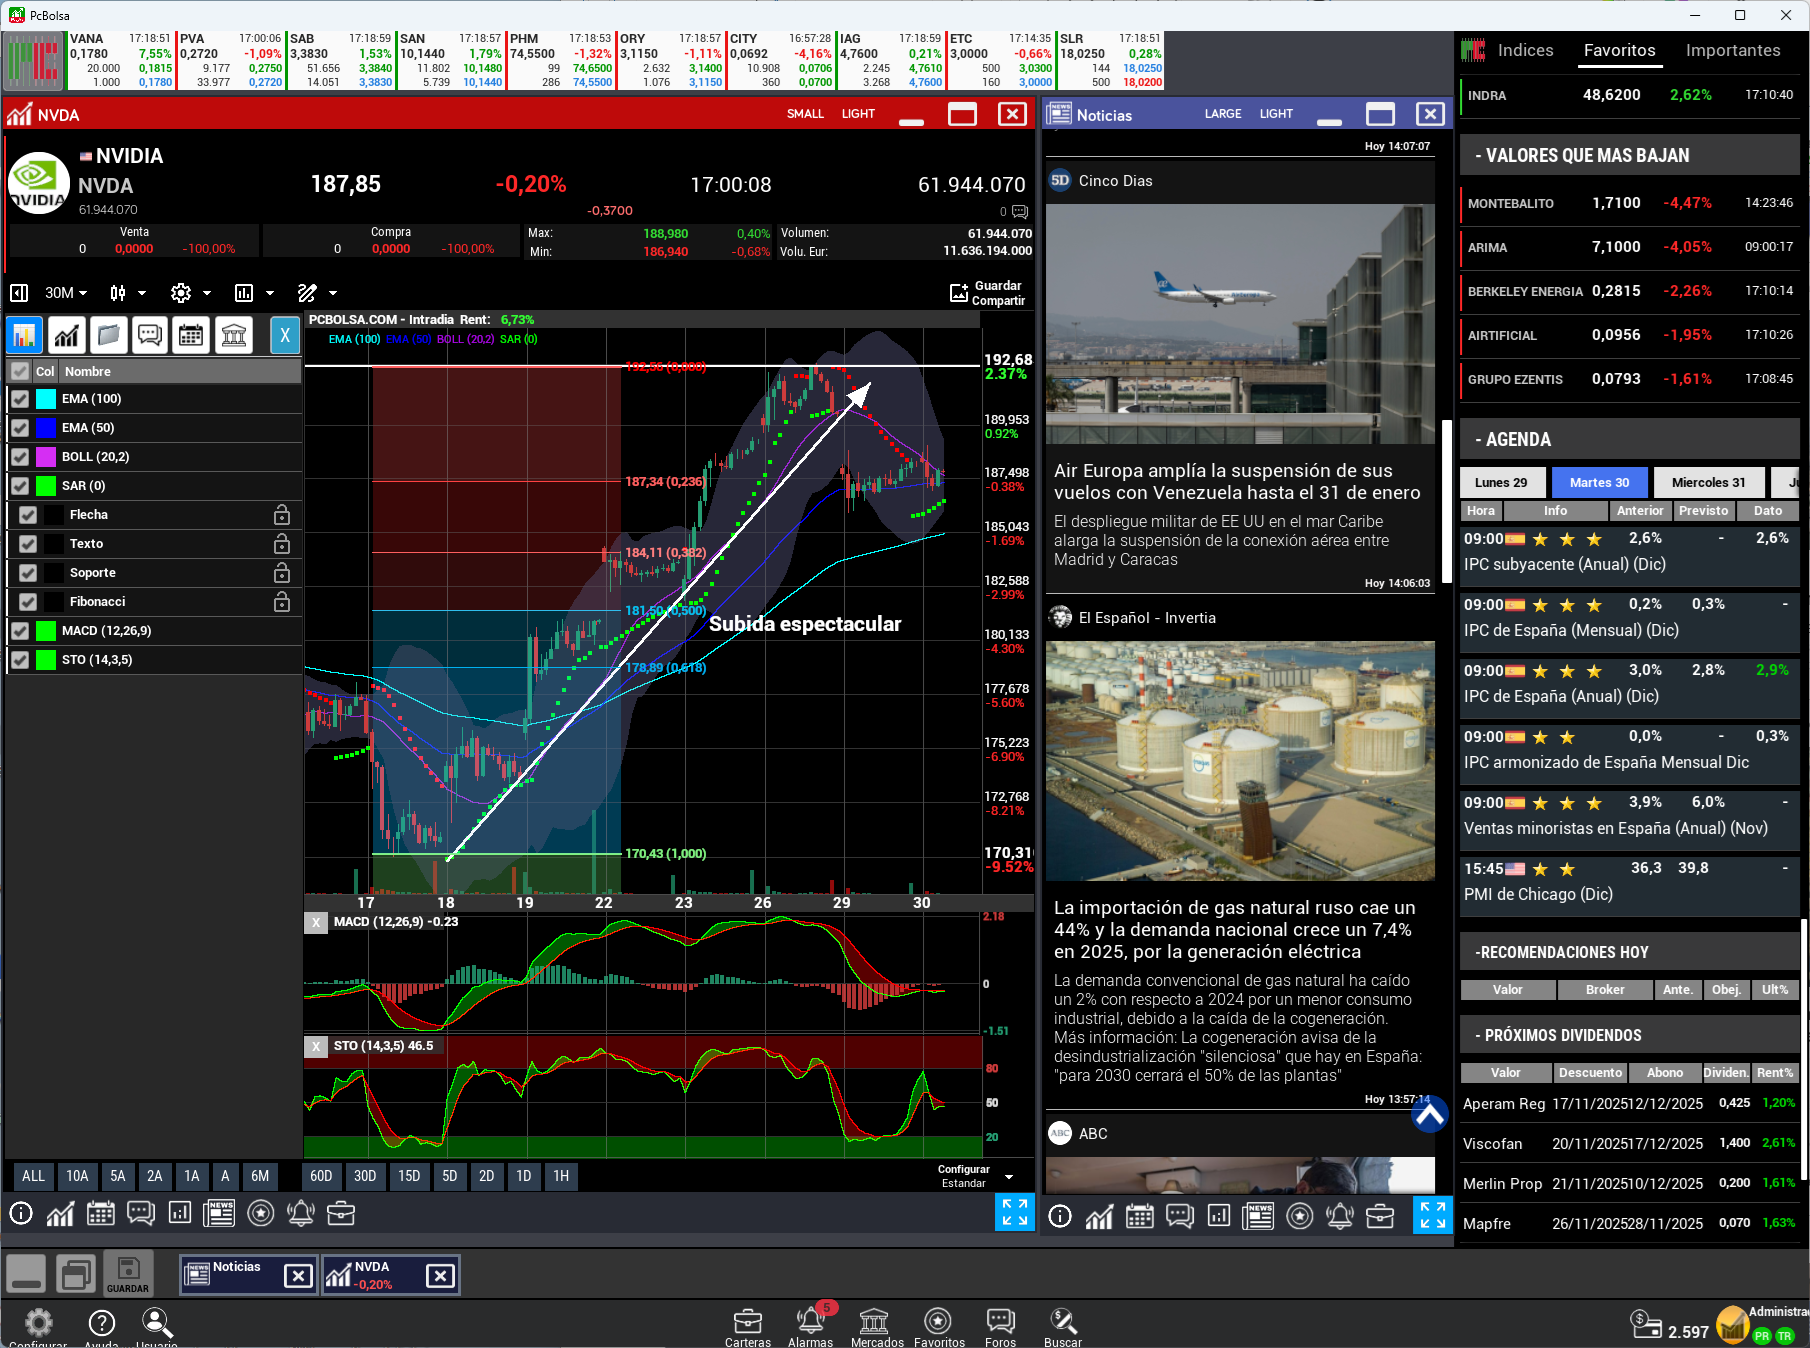
Task: Select the Miercoles 31 agenda tab
Action: [x=1708, y=482]
